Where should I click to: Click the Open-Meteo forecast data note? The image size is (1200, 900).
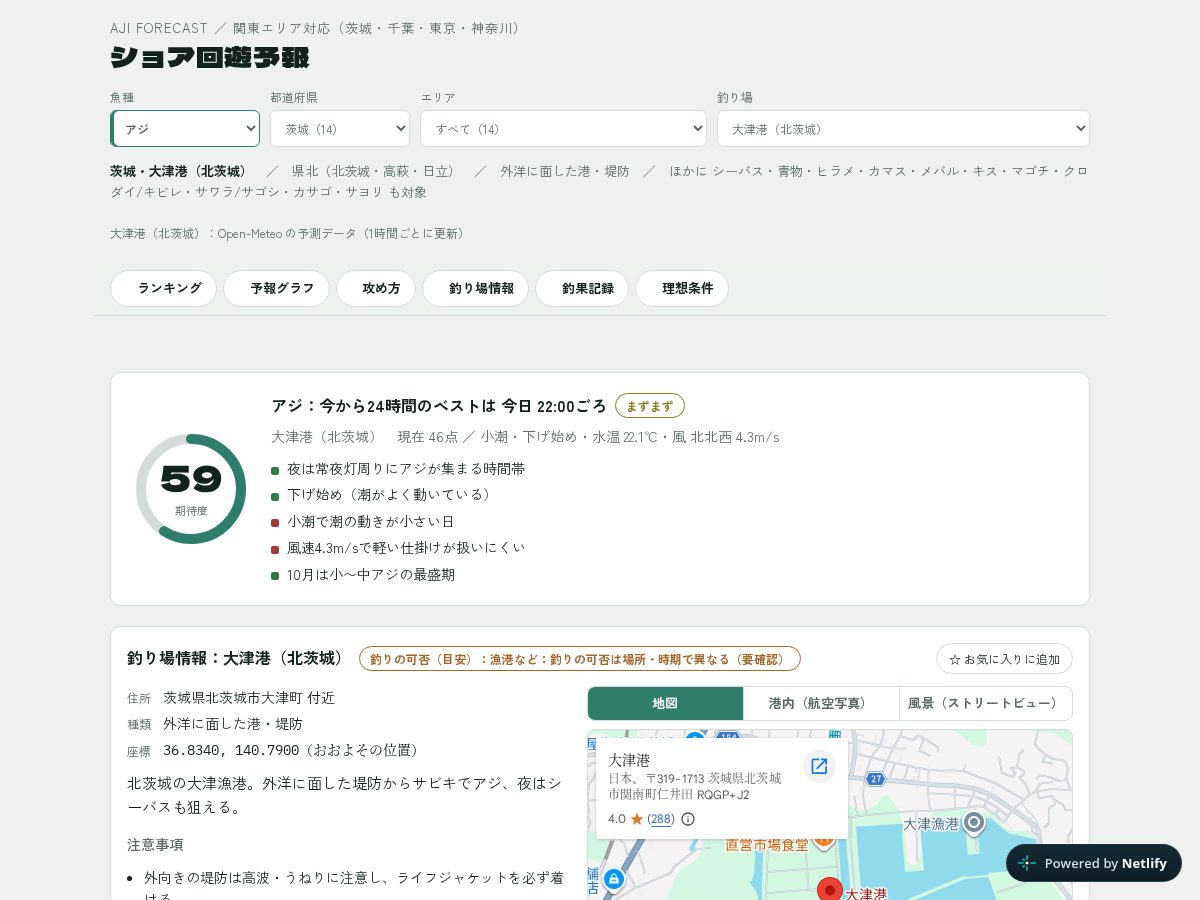tap(290, 233)
